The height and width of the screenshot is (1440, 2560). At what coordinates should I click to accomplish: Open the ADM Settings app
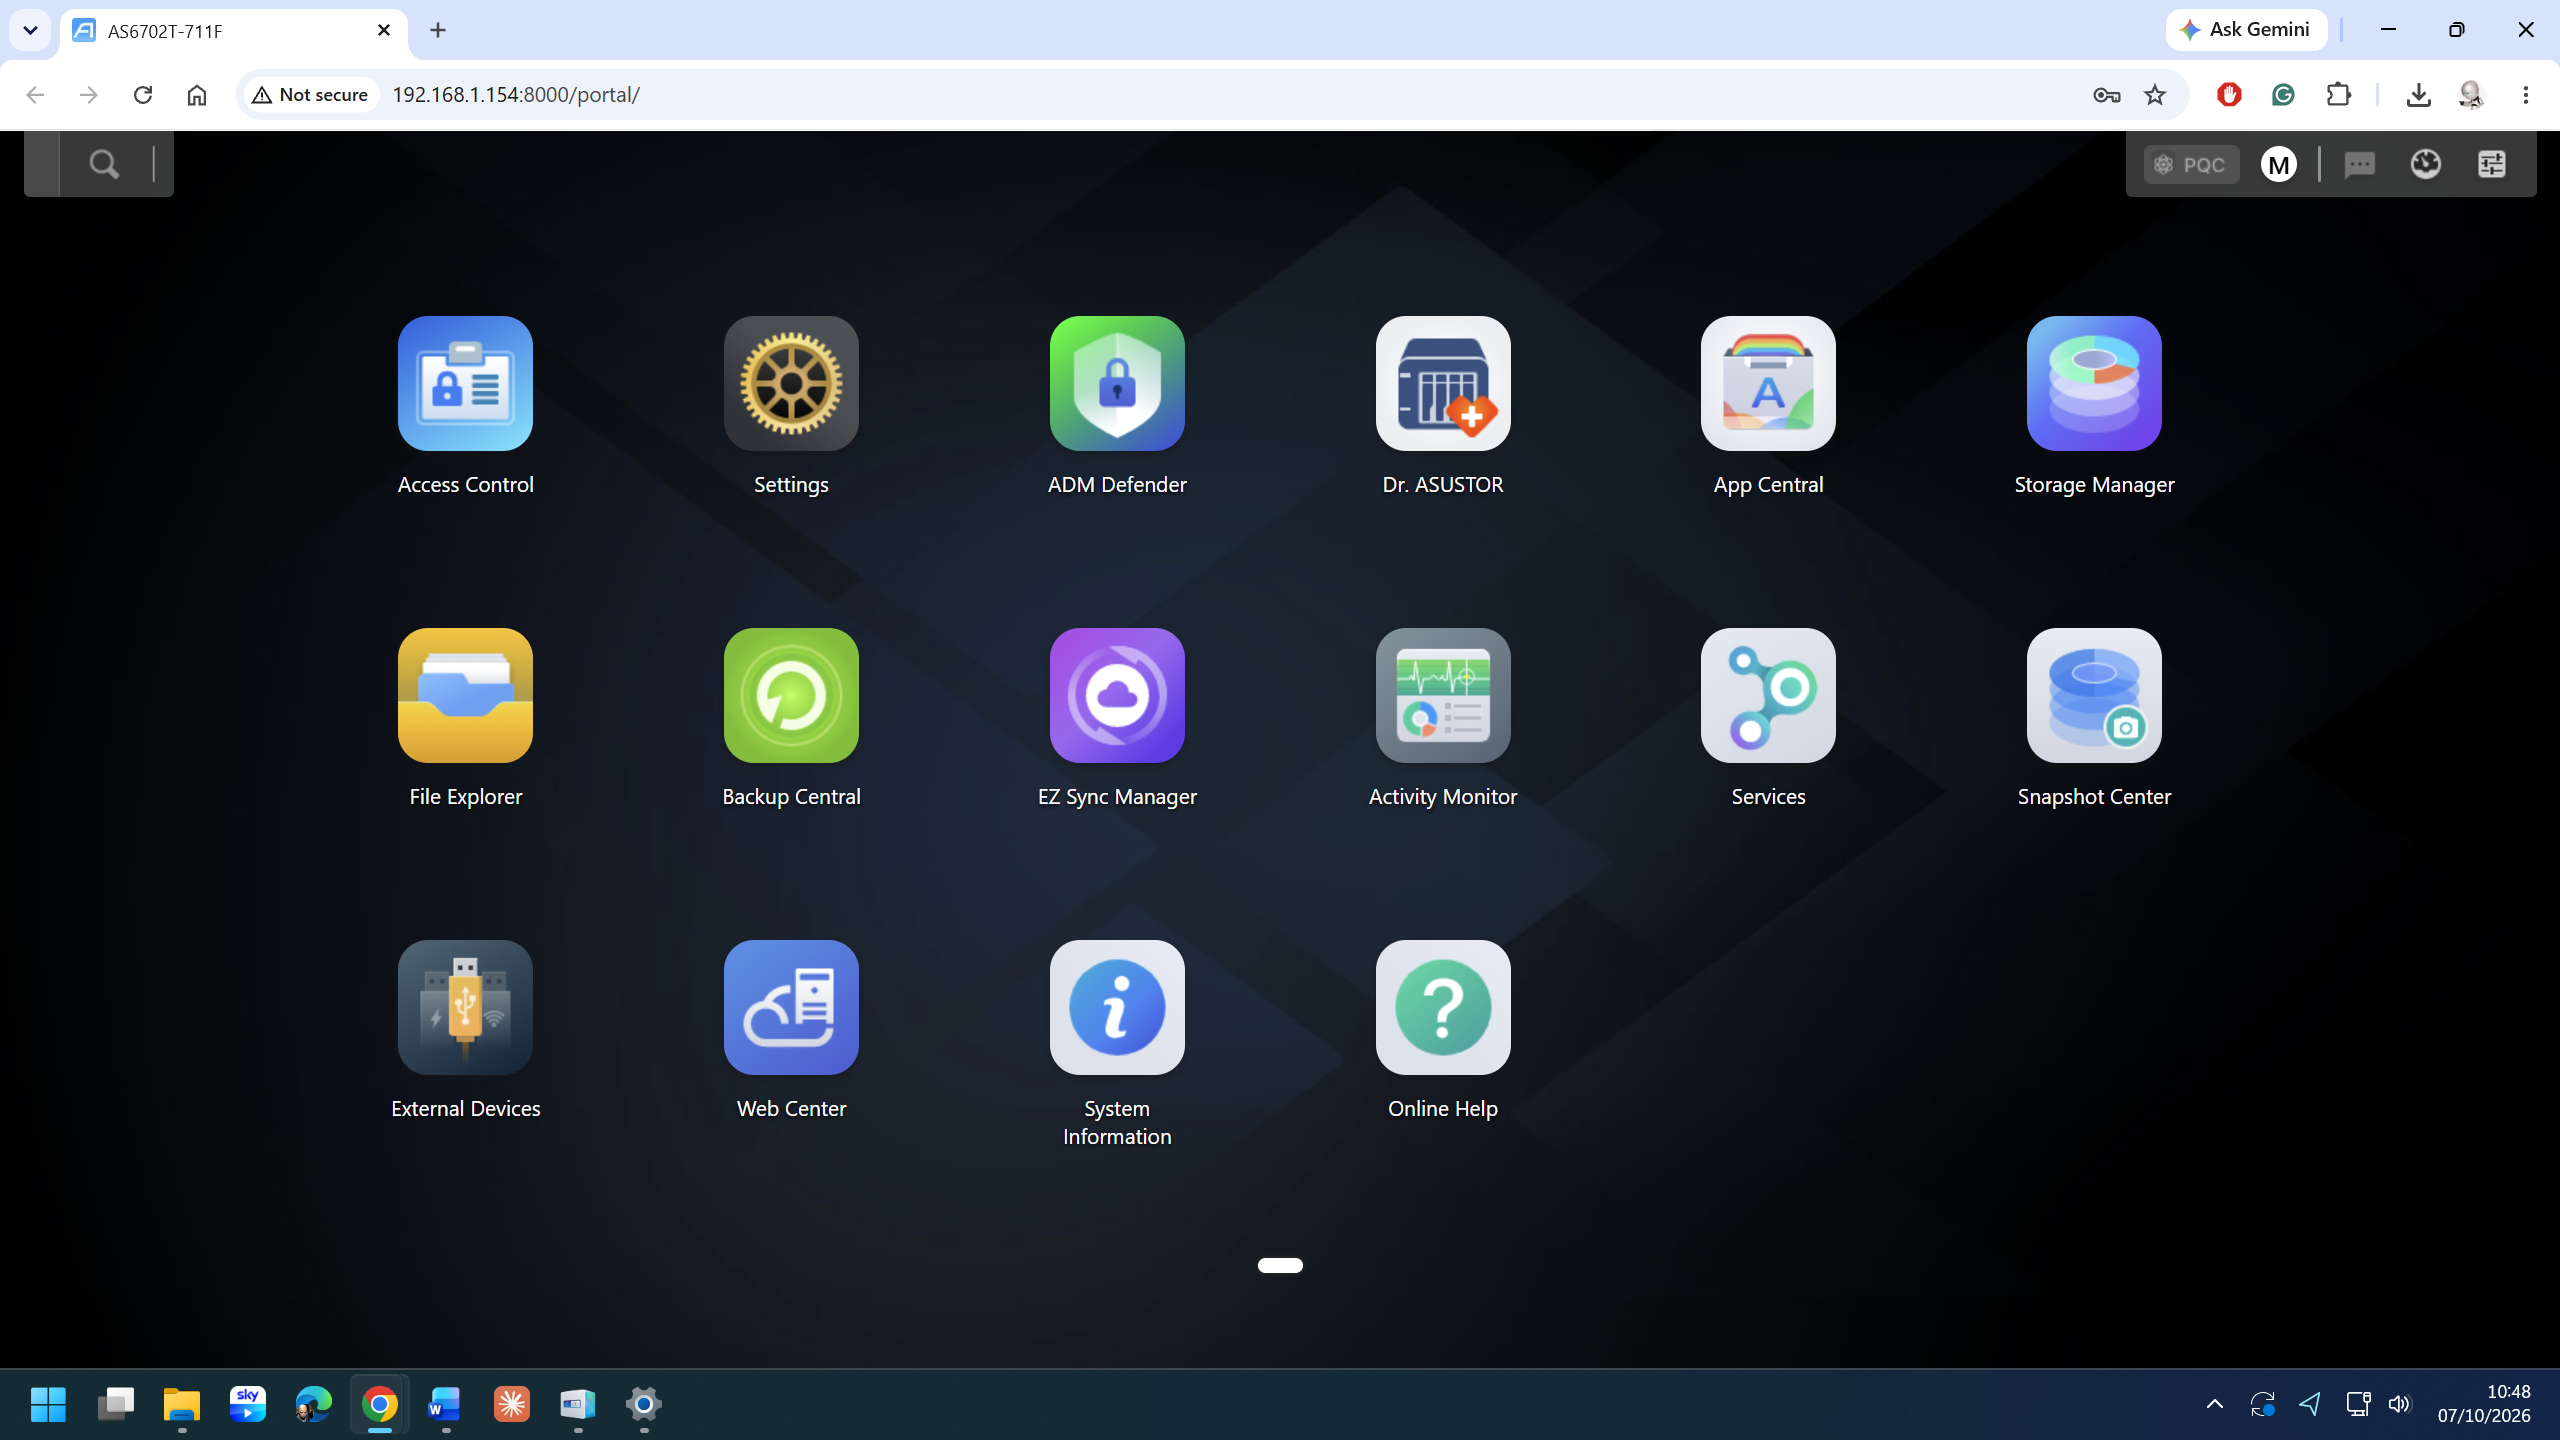(x=791, y=384)
